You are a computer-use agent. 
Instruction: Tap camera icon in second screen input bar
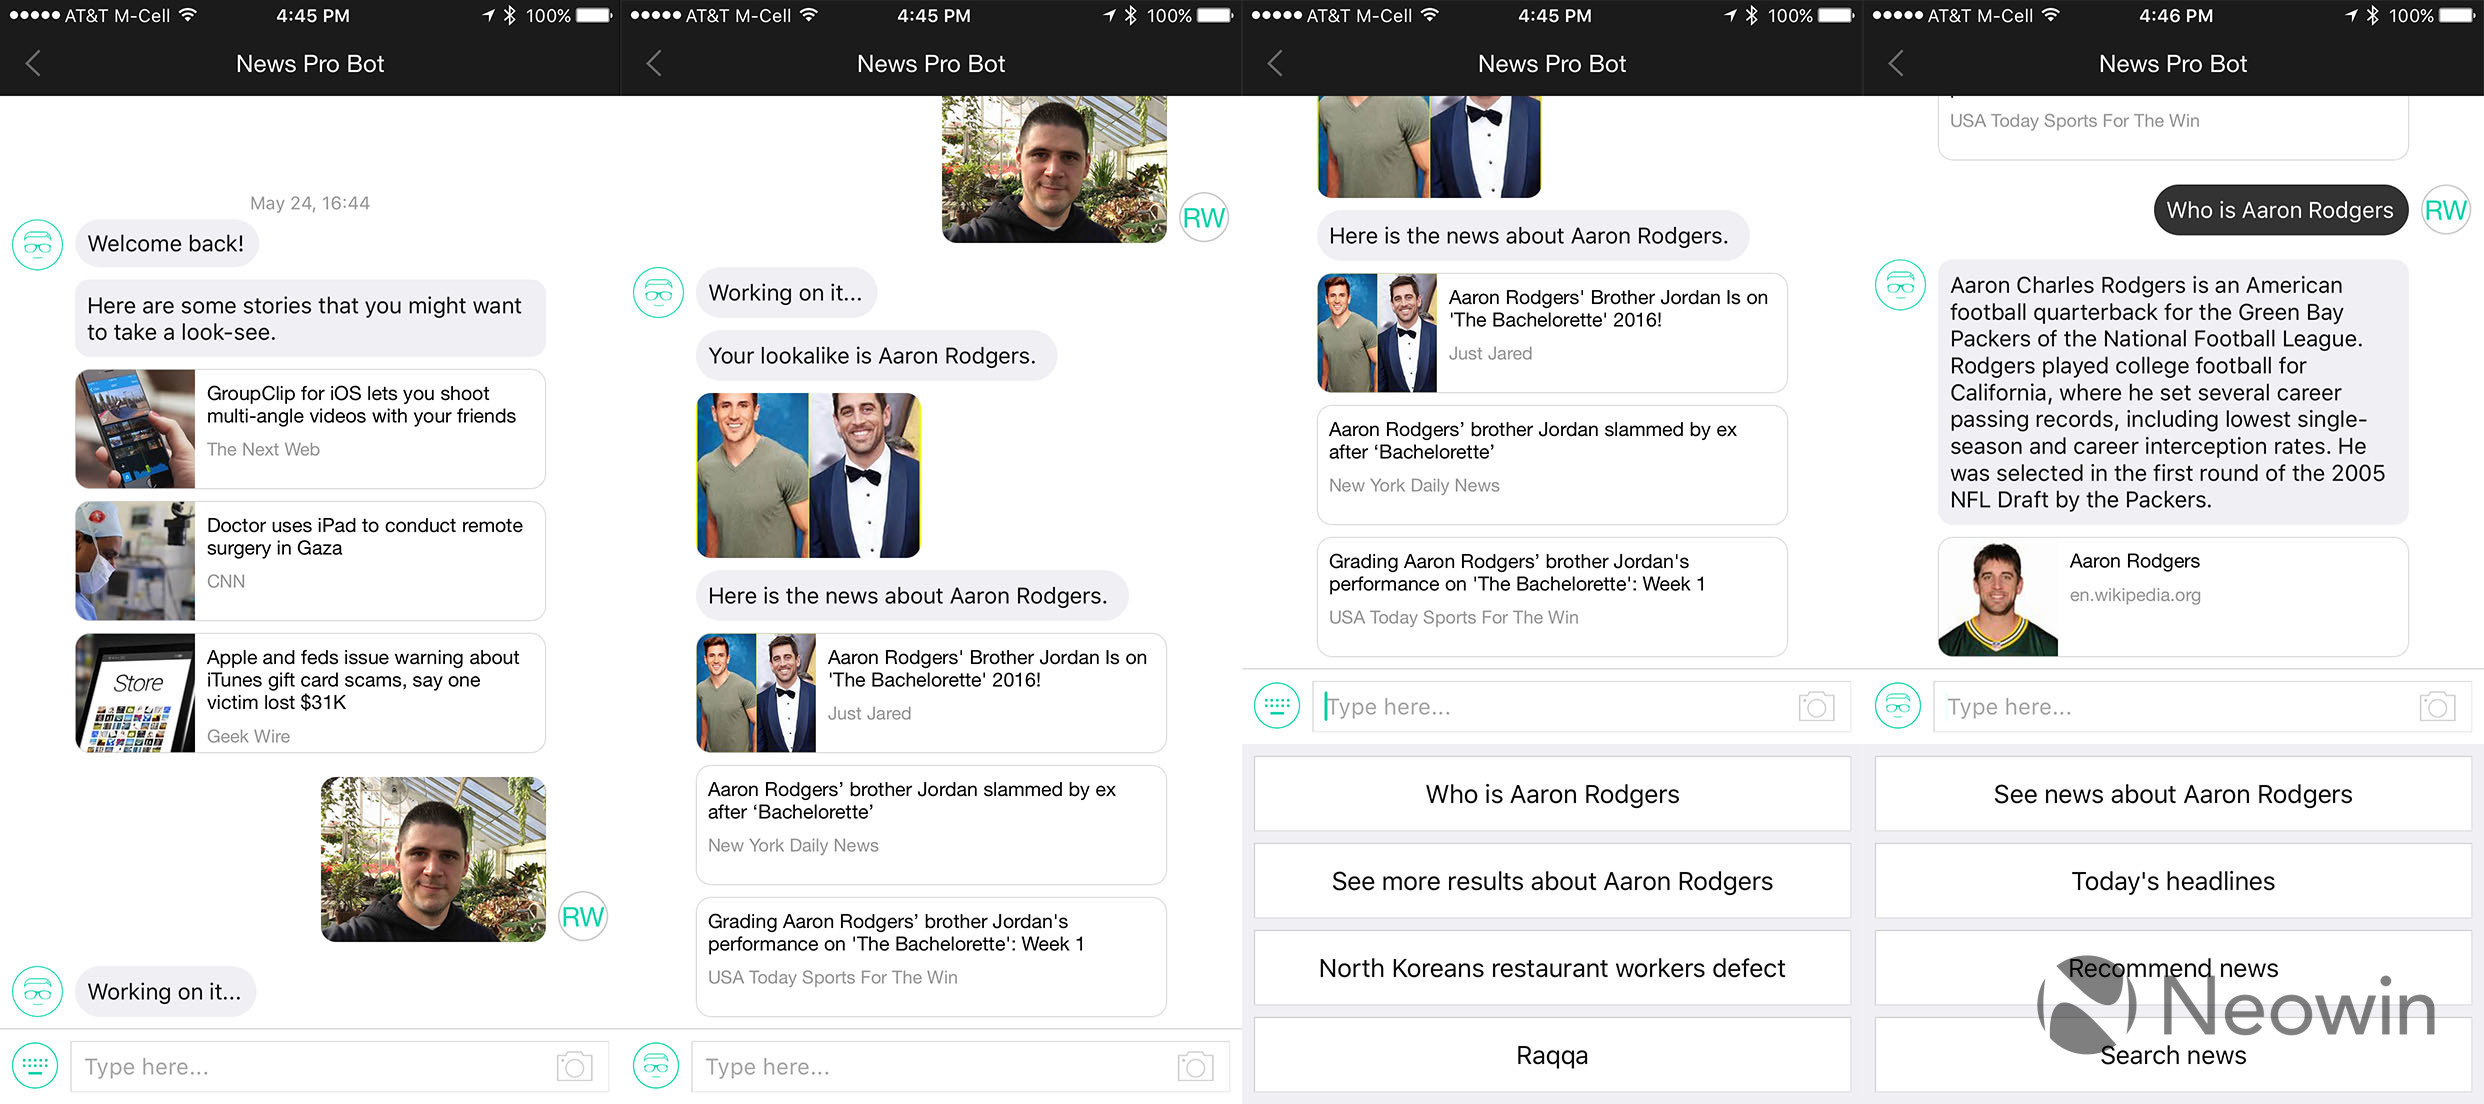[x=1195, y=1066]
